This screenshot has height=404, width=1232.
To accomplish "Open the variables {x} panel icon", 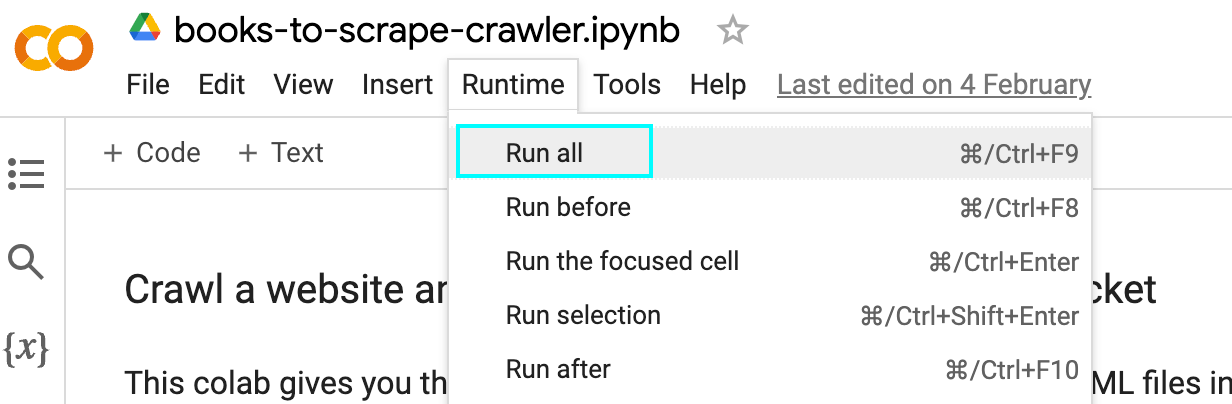I will pos(26,349).
